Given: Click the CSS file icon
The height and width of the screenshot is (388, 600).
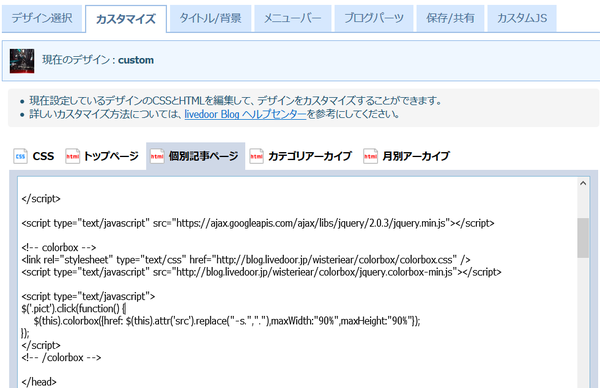Looking at the screenshot, I should click(x=20, y=156).
